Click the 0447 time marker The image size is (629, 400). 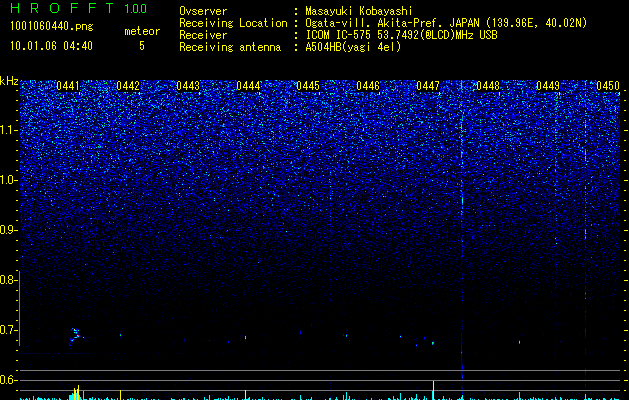(428, 86)
